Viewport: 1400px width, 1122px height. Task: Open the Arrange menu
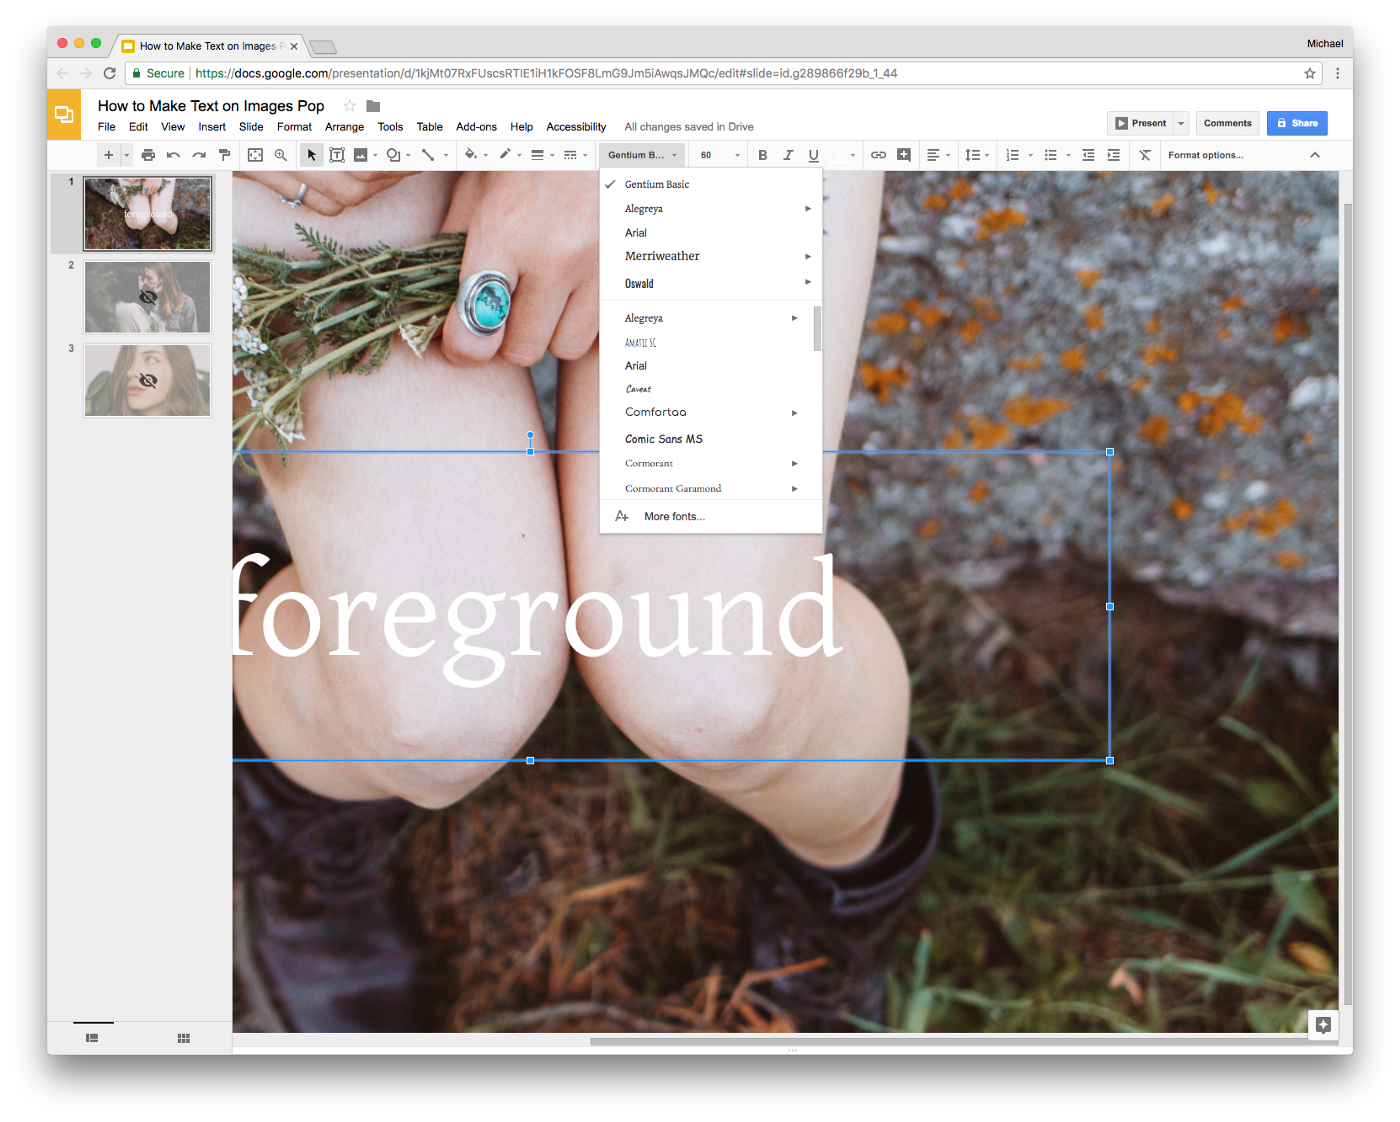344,127
